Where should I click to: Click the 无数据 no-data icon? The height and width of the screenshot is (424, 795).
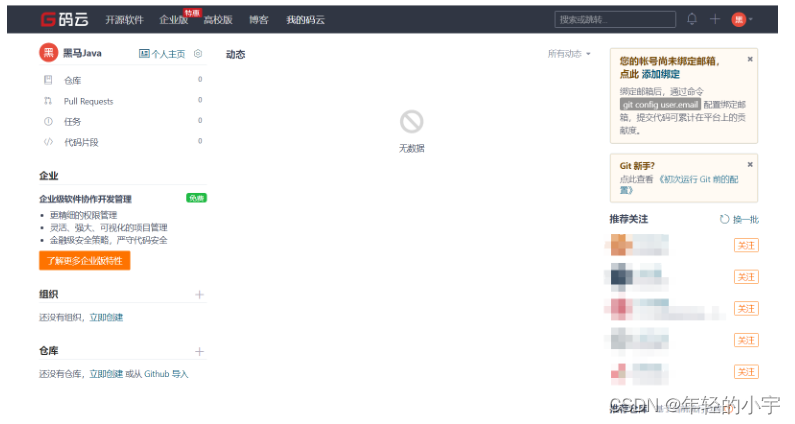(411, 122)
